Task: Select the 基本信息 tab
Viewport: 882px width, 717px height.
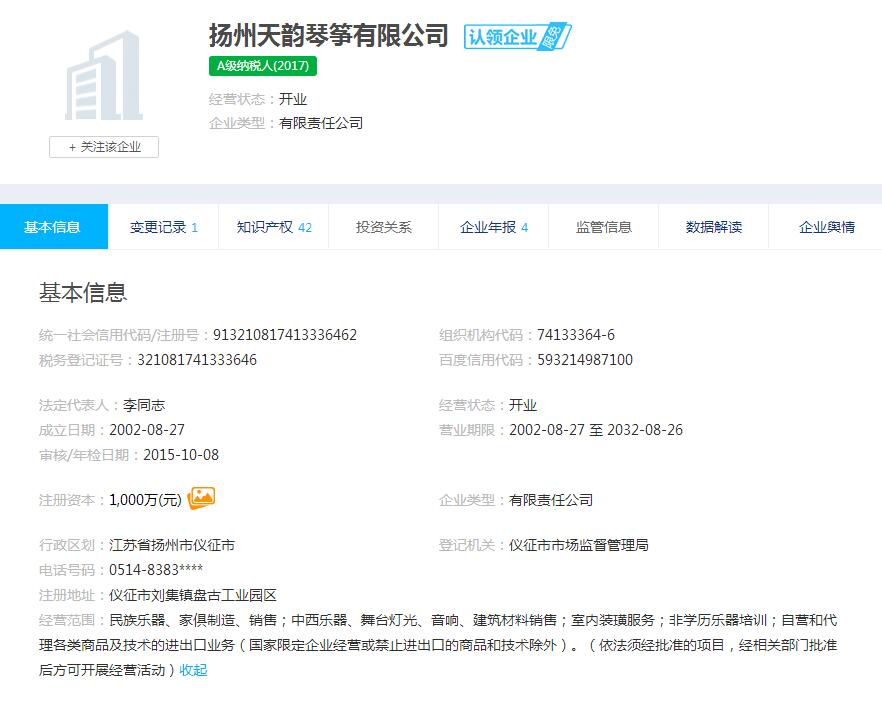Action: pos(54,227)
